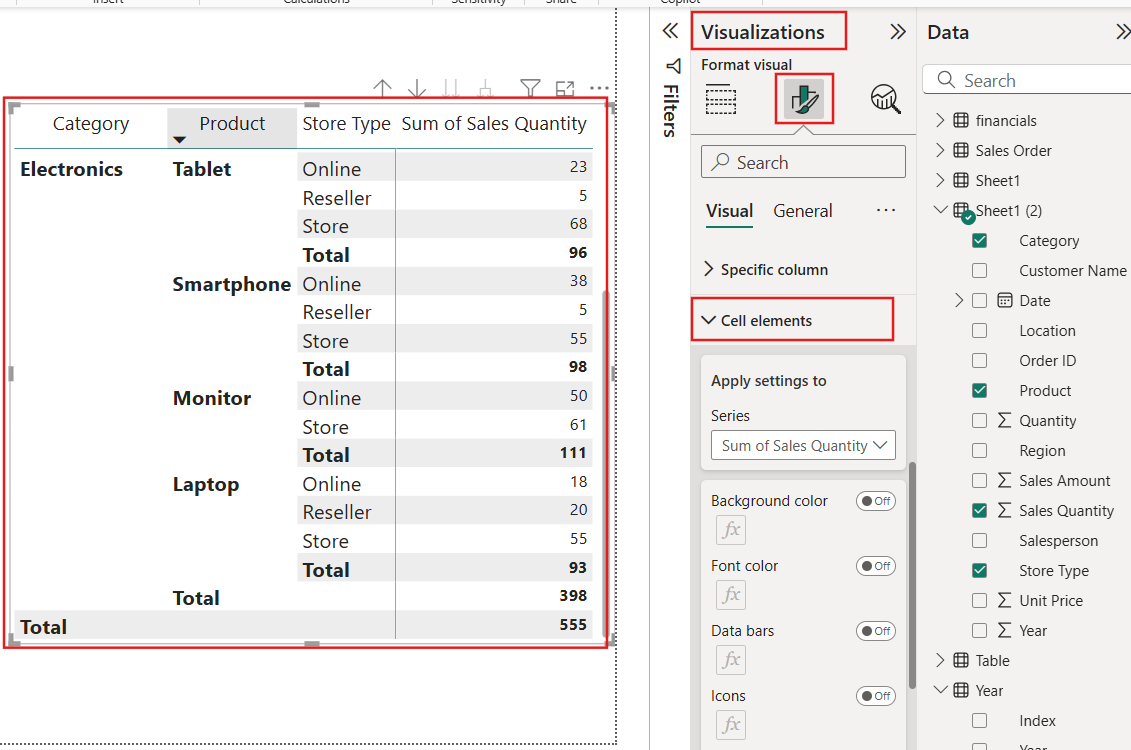
Task: Check the Customer Name field checkbox
Action: coord(980,270)
